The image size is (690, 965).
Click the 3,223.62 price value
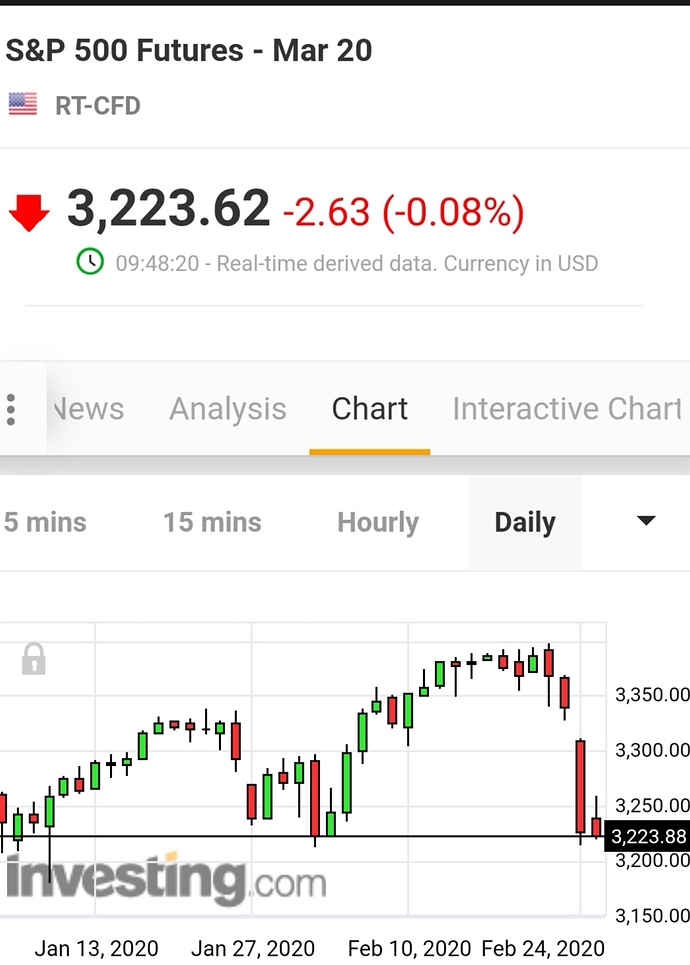(168, 209)
